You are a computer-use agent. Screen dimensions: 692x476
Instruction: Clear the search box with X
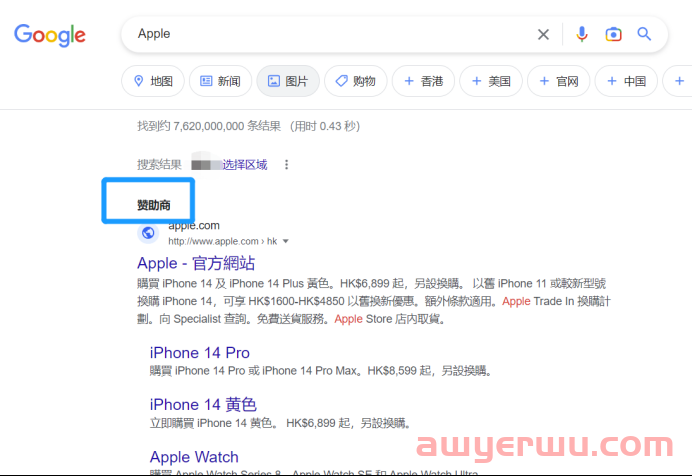point(543,34)
